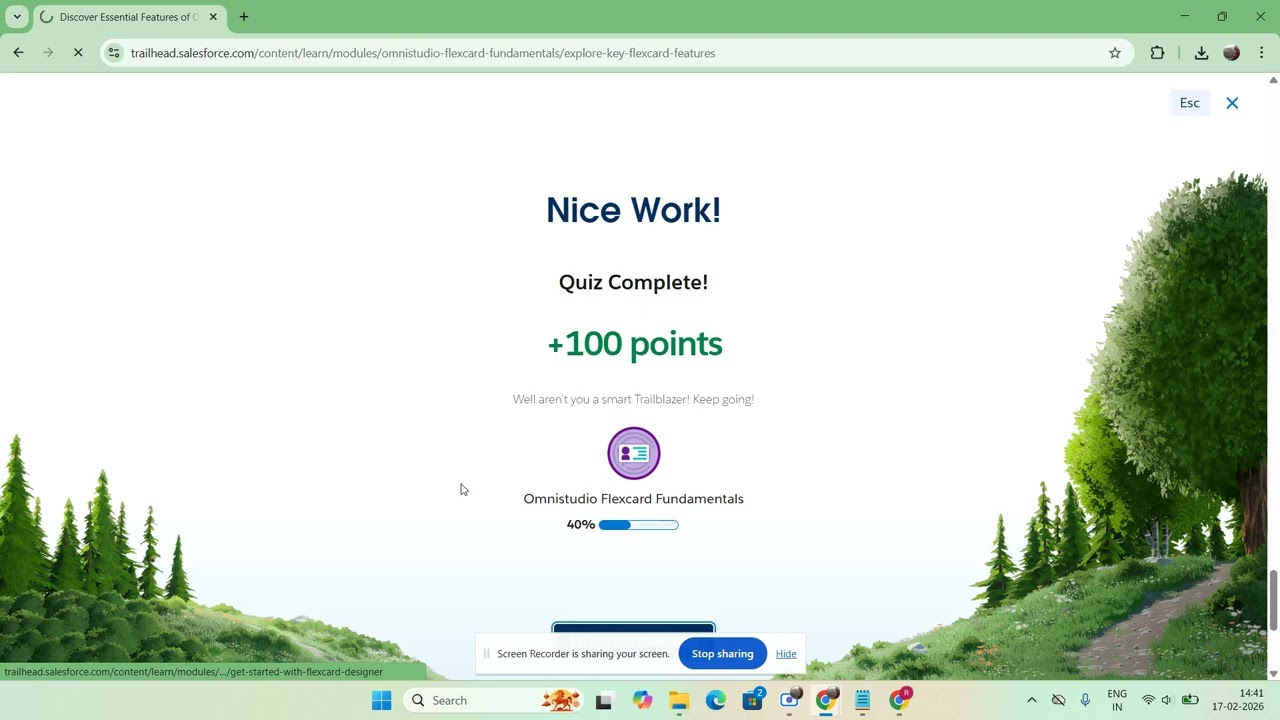Image resolution: width=1280 pixels, height=720 pixels.
Task: Launch Copilot from the taskbar
Action: (642, 700)
